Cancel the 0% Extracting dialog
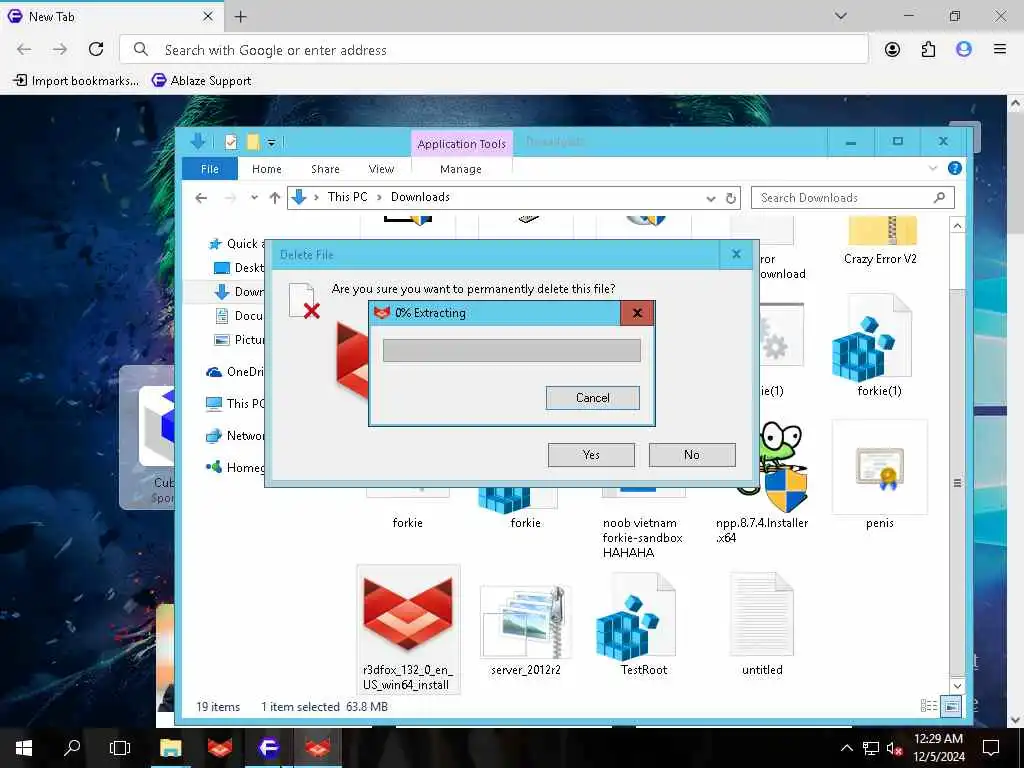The height and width of the screenshot is (768, 1024). click(592, 398)
